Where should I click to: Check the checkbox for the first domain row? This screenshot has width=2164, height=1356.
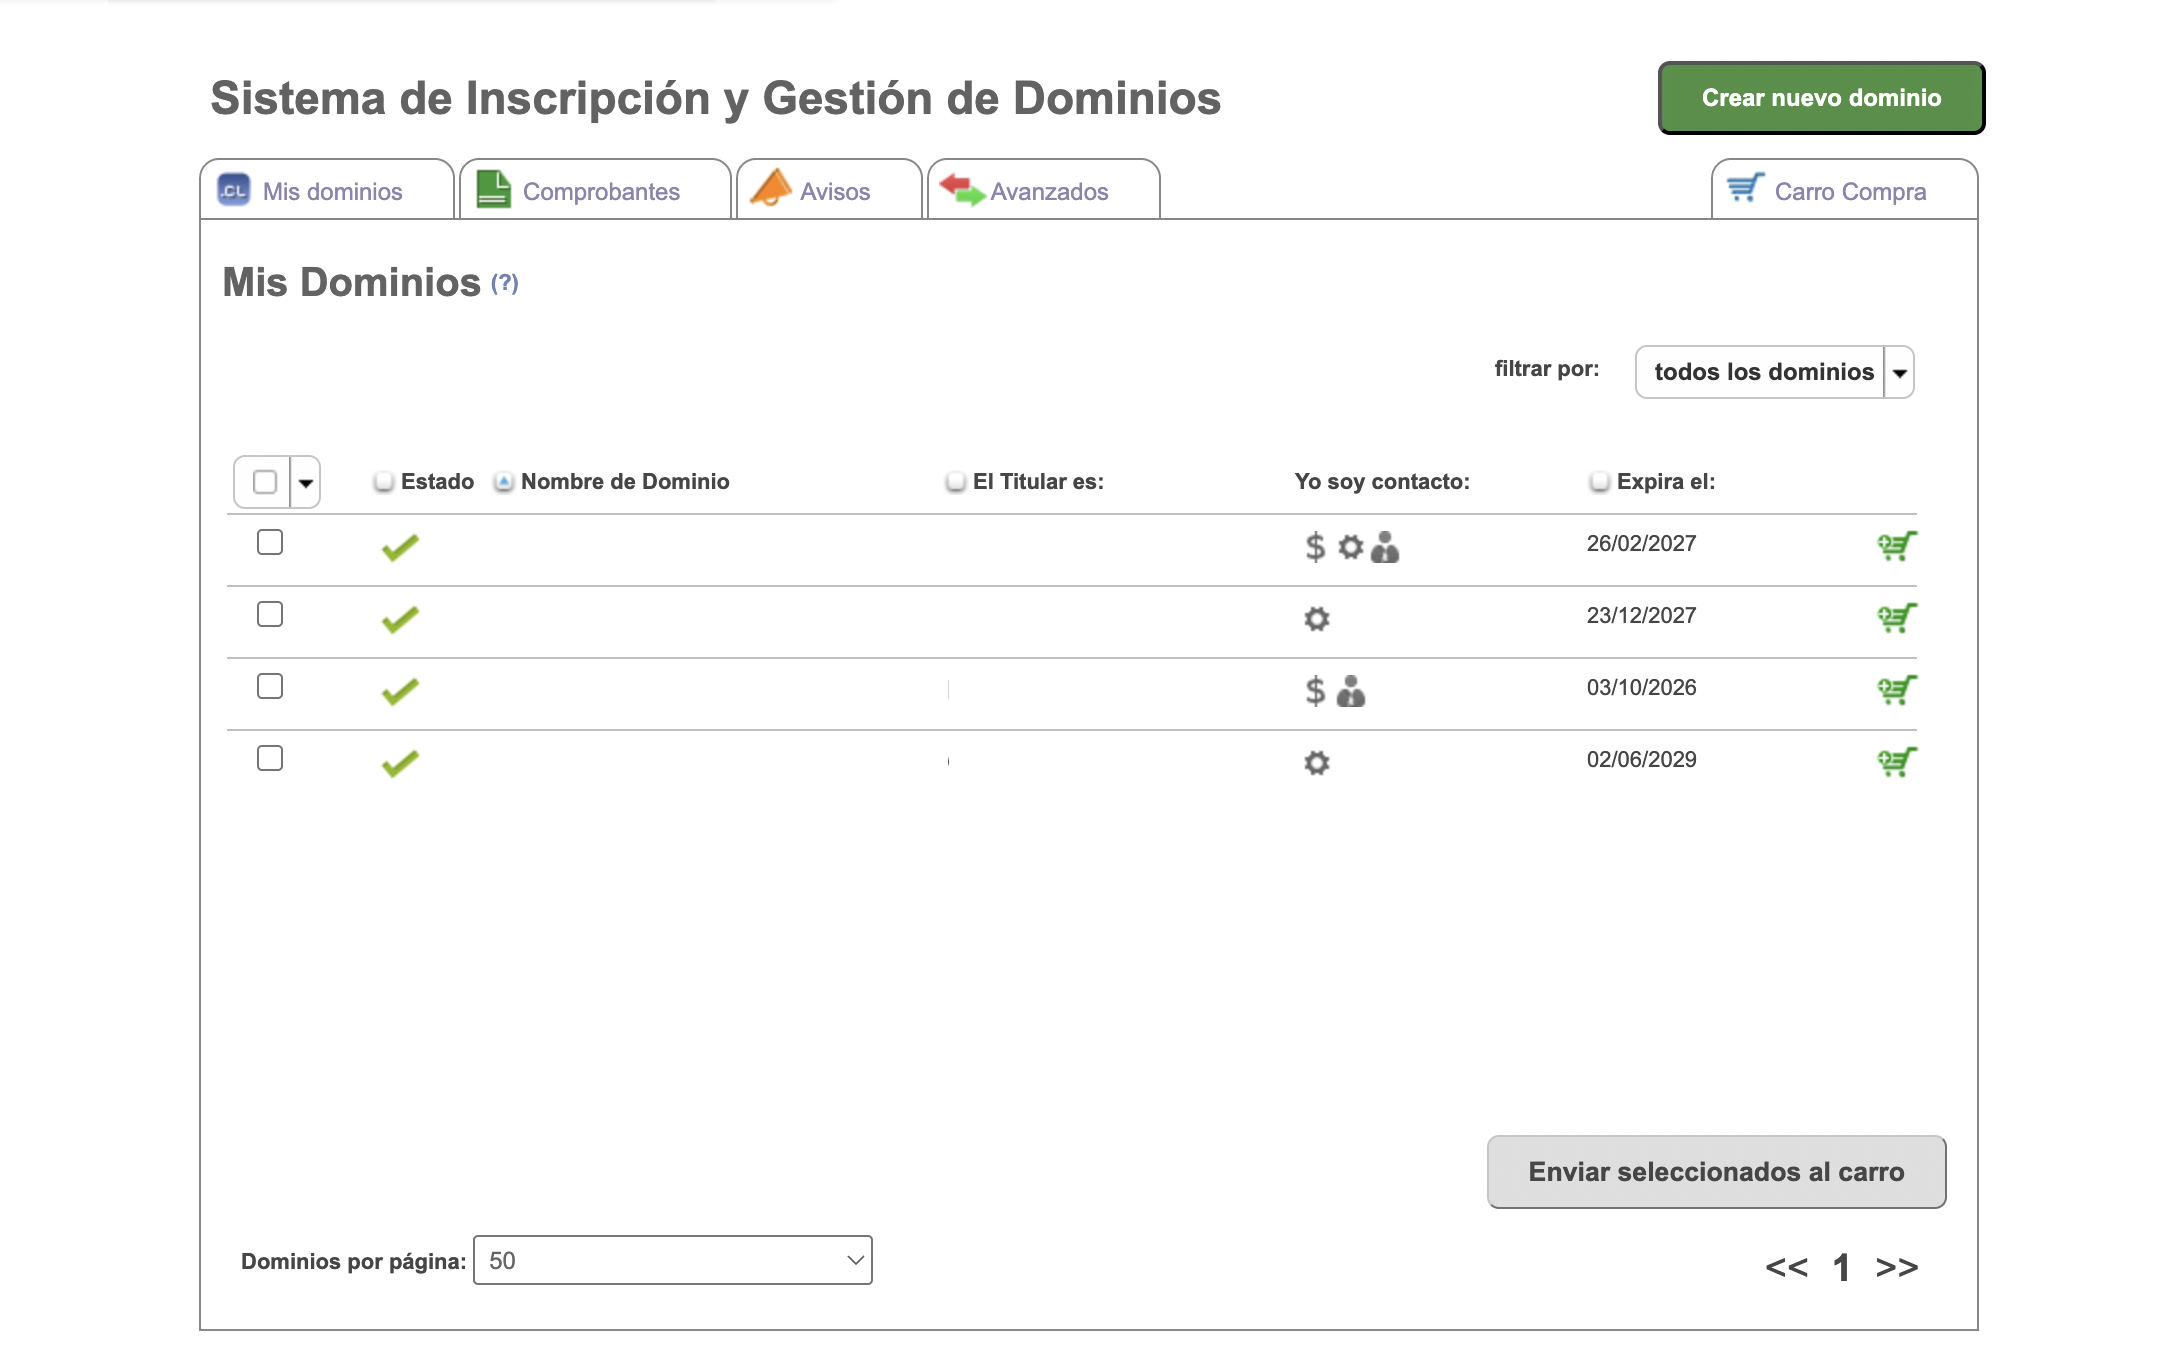270,542
